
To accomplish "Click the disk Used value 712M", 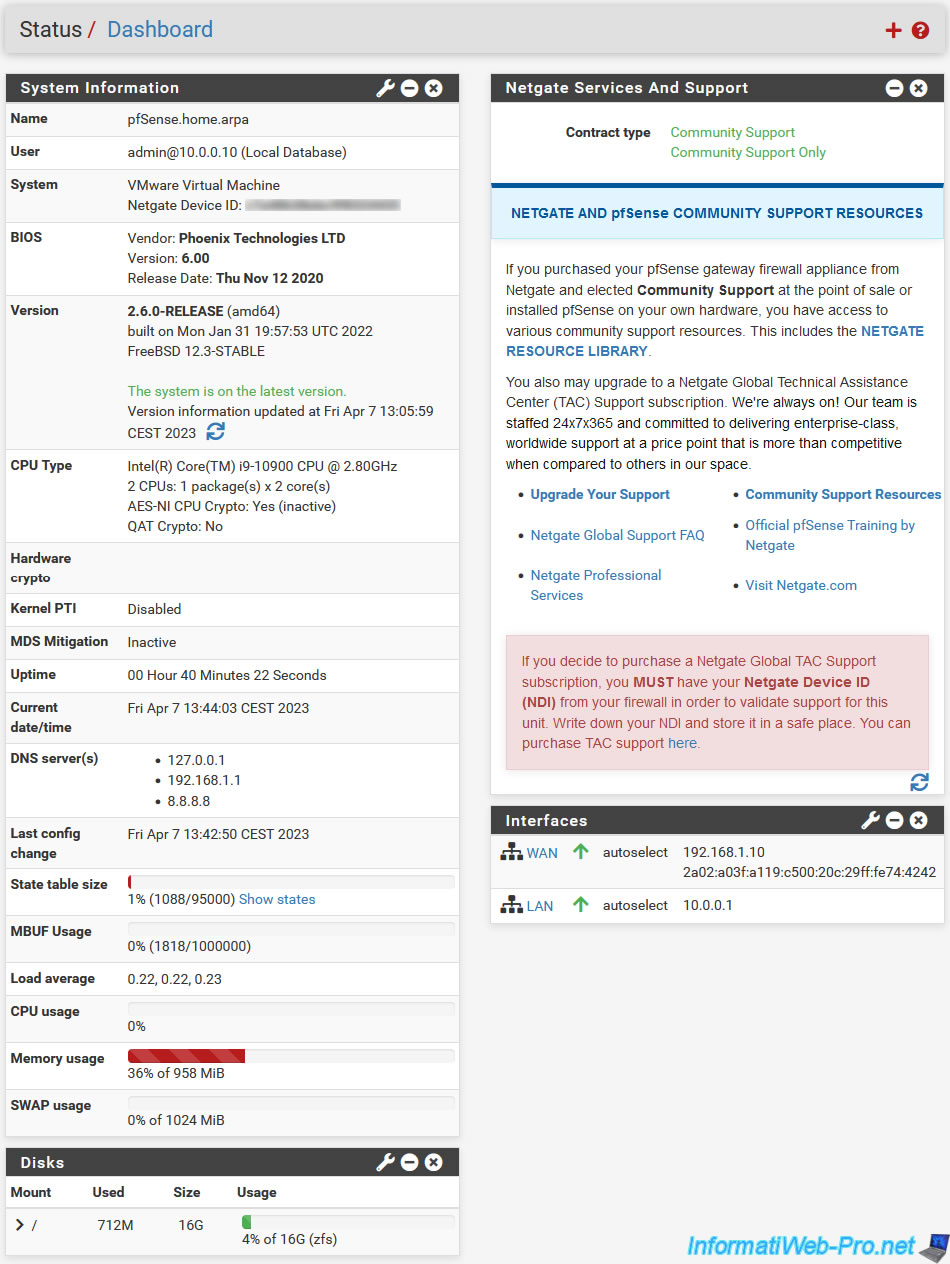I will coord(115,1224).
